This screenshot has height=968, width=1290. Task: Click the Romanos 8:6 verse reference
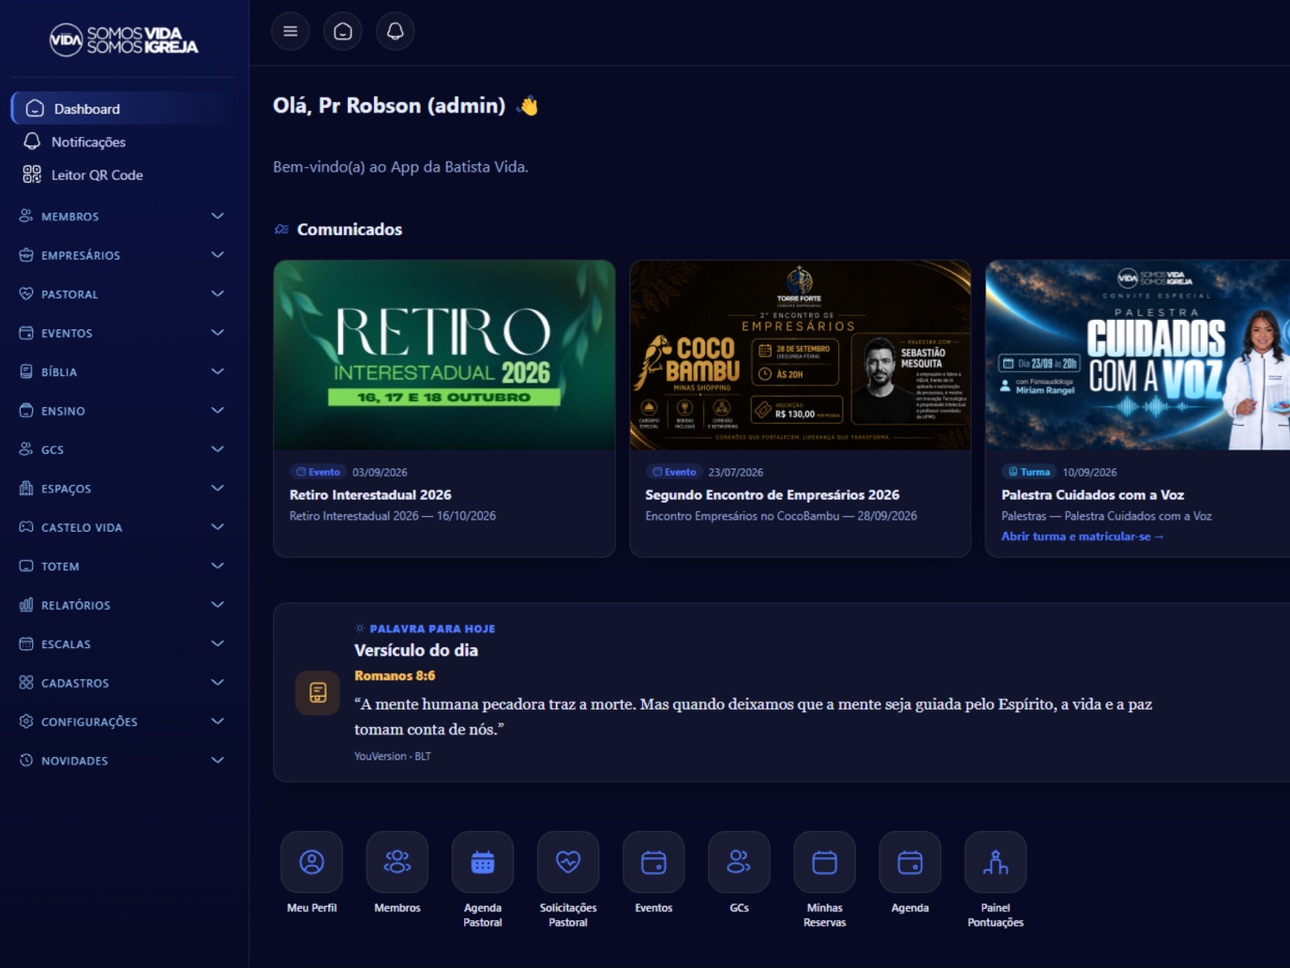pos(395,676)
